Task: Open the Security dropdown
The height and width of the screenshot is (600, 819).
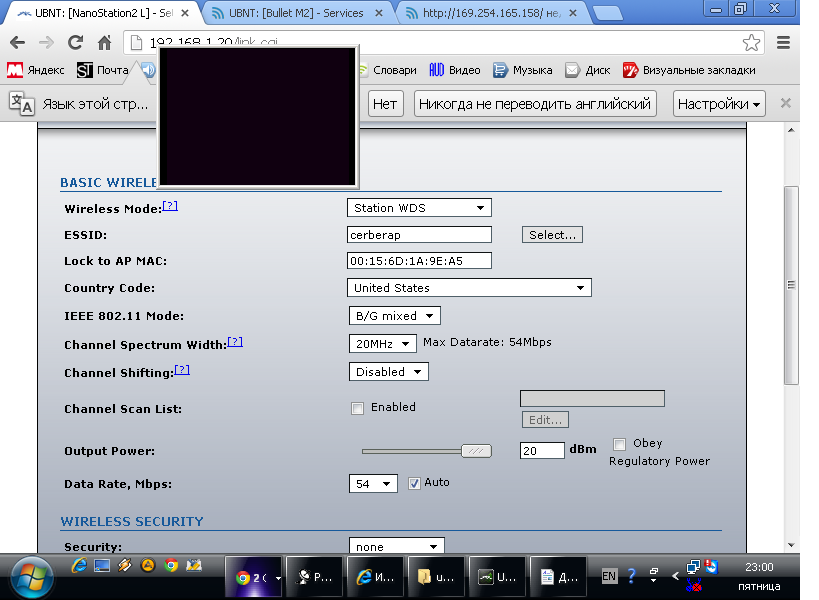Action: (396, 546)
